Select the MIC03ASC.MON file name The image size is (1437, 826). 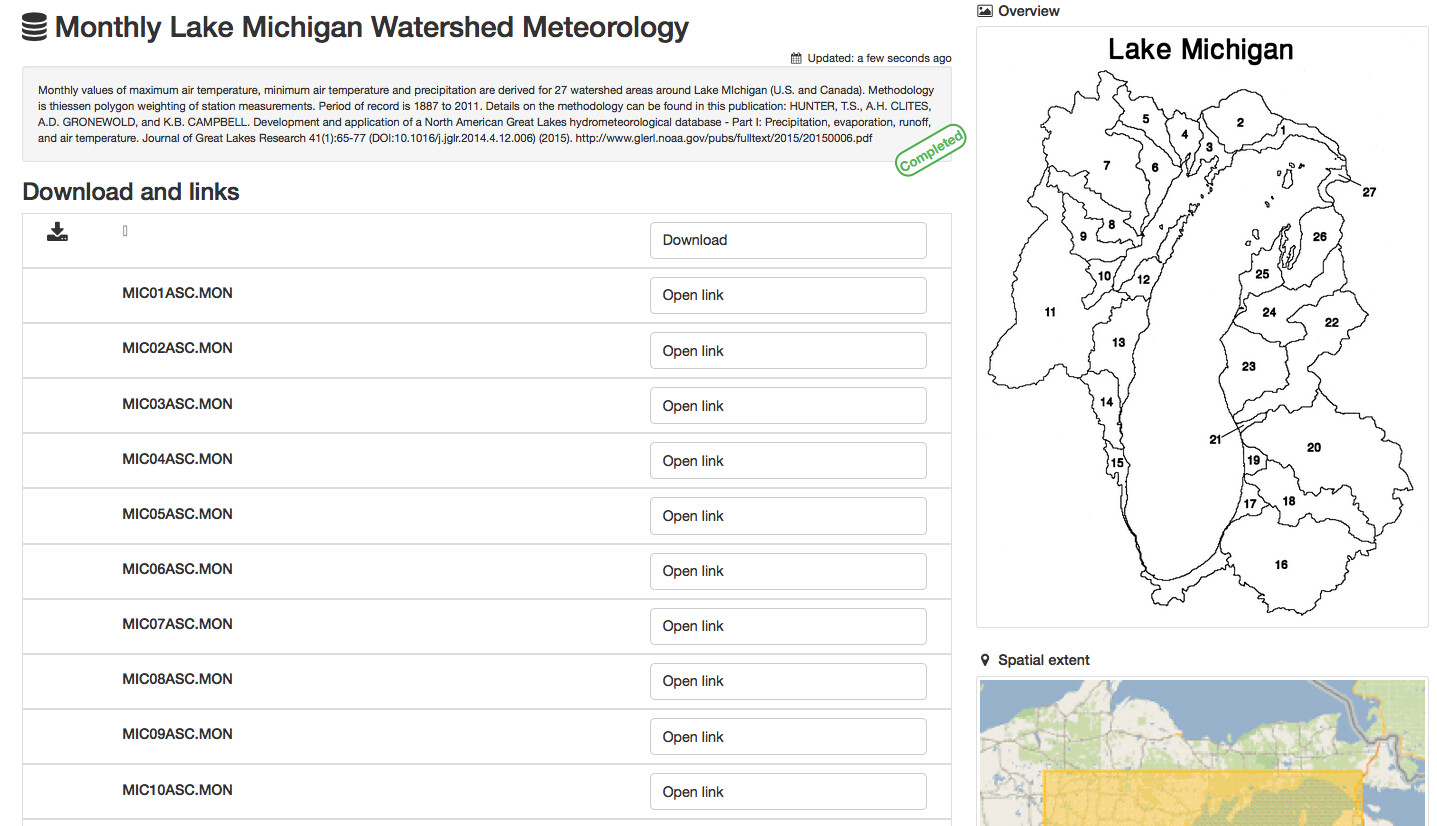tap(177, 404)
